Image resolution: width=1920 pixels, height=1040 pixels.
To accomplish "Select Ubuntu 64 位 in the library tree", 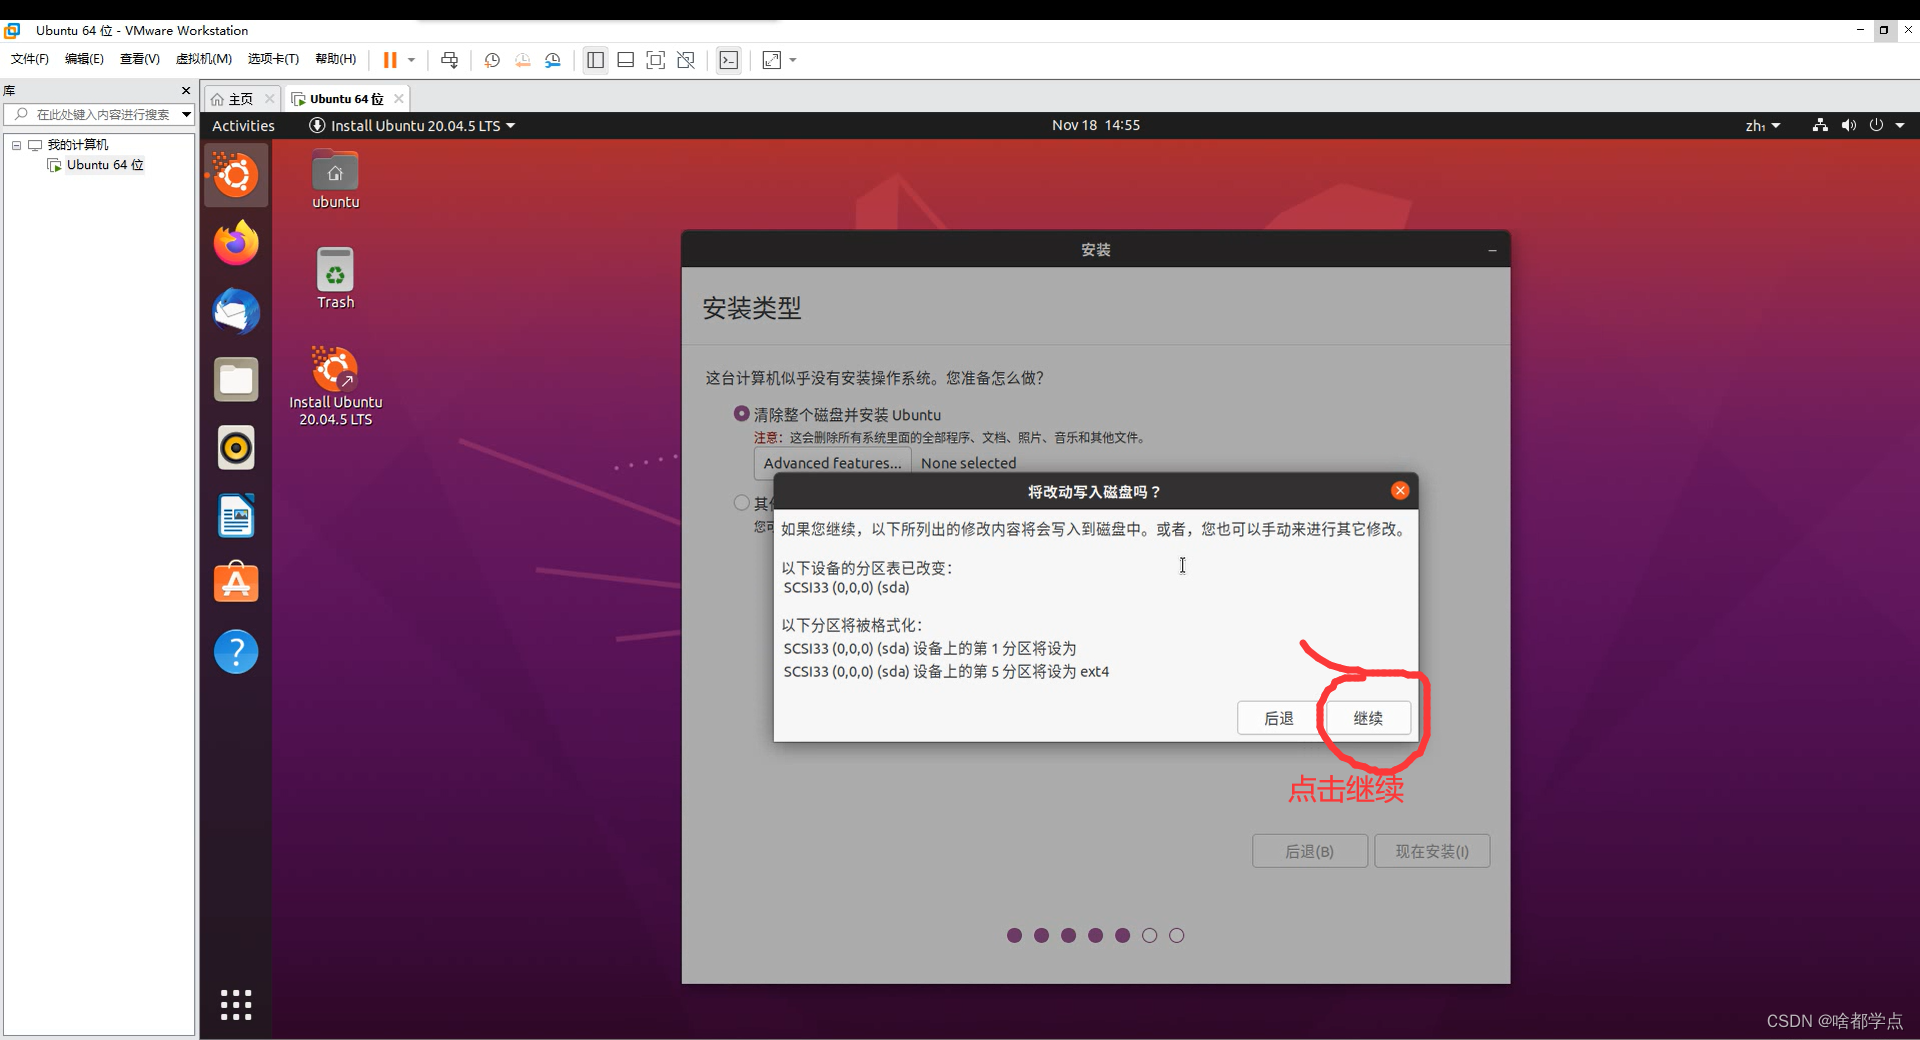I will coord(105,165).
